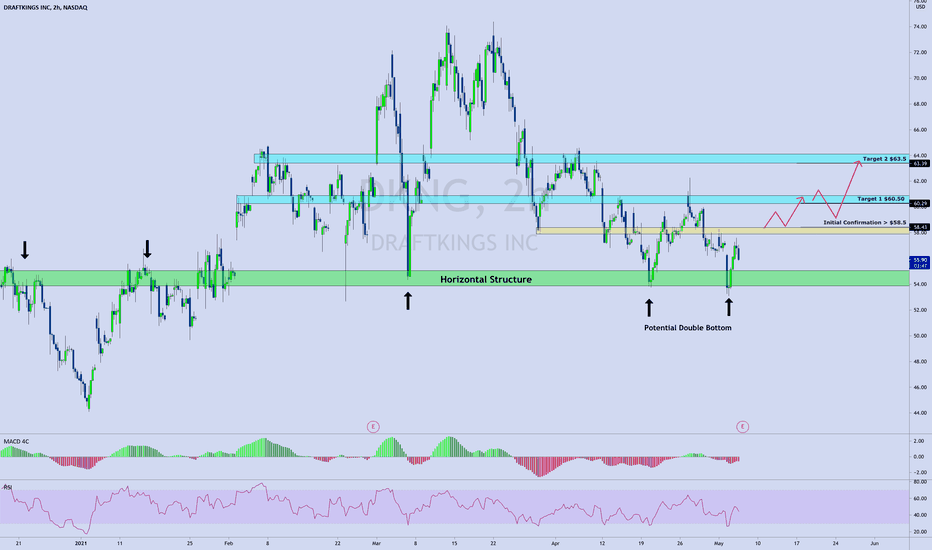Click the 48.00 price axis value
This screenshot has height=550, width=932.
pyautogui.click(x=920, y=362)
